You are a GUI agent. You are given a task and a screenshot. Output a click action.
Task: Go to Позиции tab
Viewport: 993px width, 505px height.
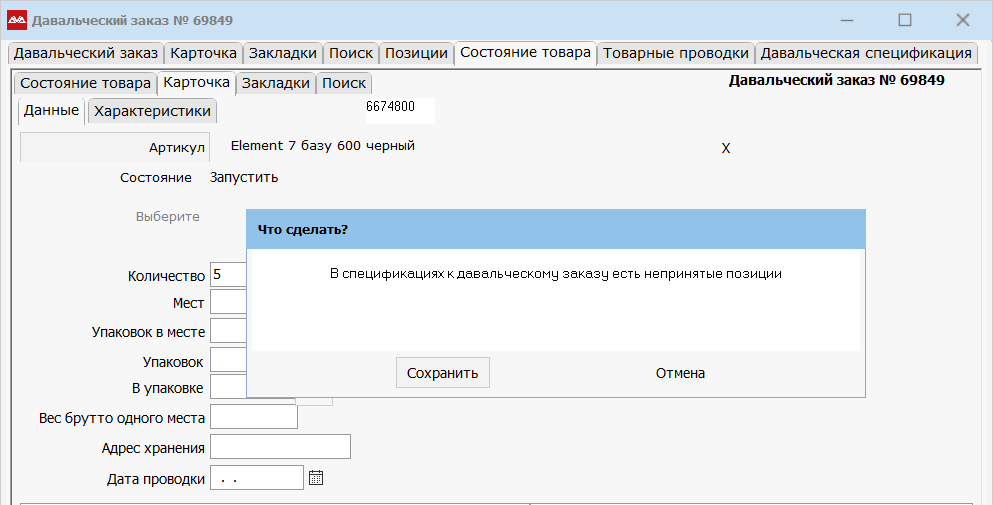point(416,53)
